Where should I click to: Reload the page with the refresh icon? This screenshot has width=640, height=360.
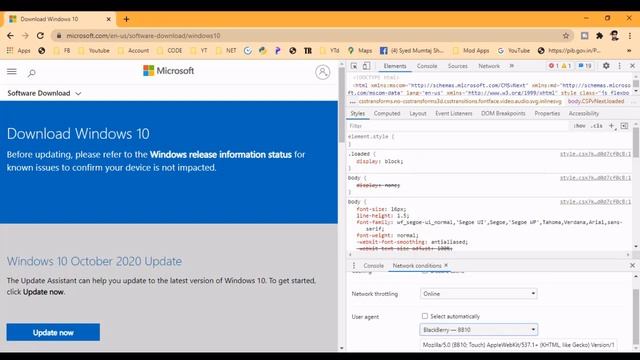(x=40, y=36)
